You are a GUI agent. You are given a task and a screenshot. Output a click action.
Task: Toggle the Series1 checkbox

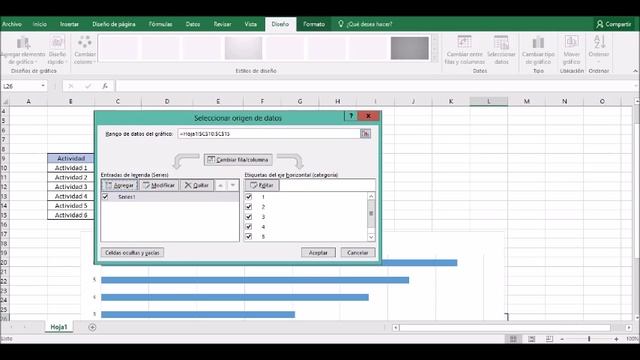coord(105,197)
